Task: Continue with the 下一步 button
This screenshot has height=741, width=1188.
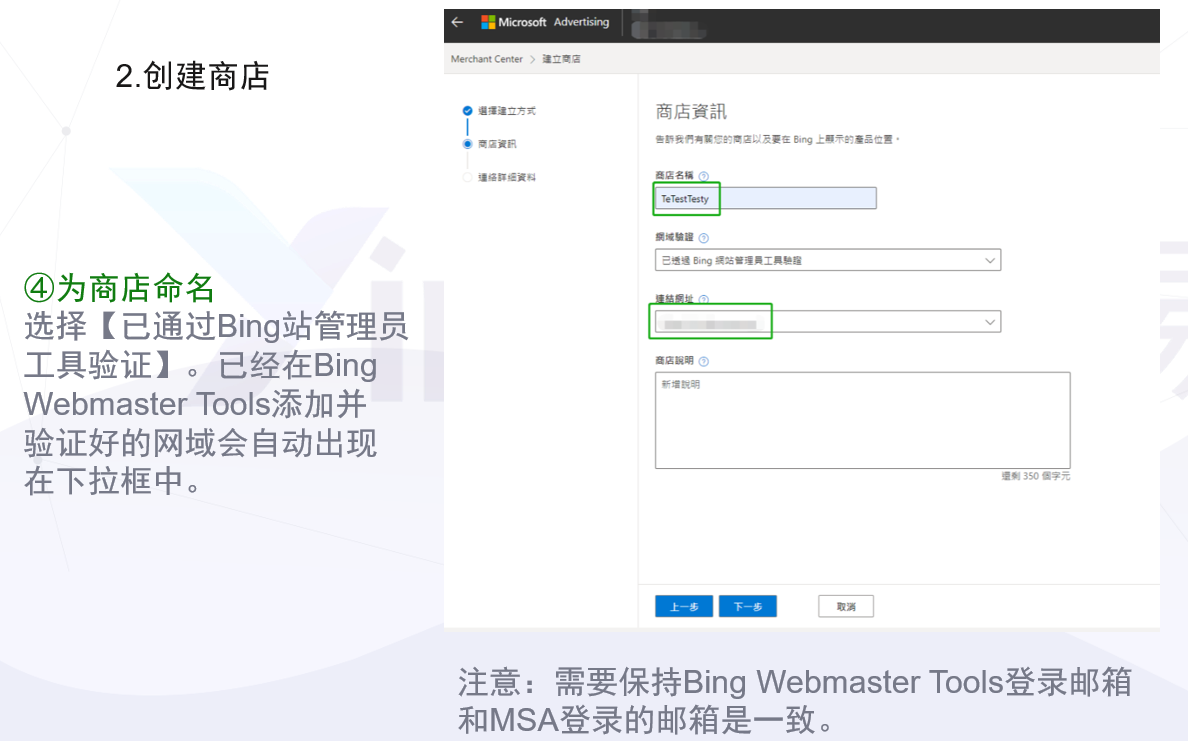Action: pos(747,606)
